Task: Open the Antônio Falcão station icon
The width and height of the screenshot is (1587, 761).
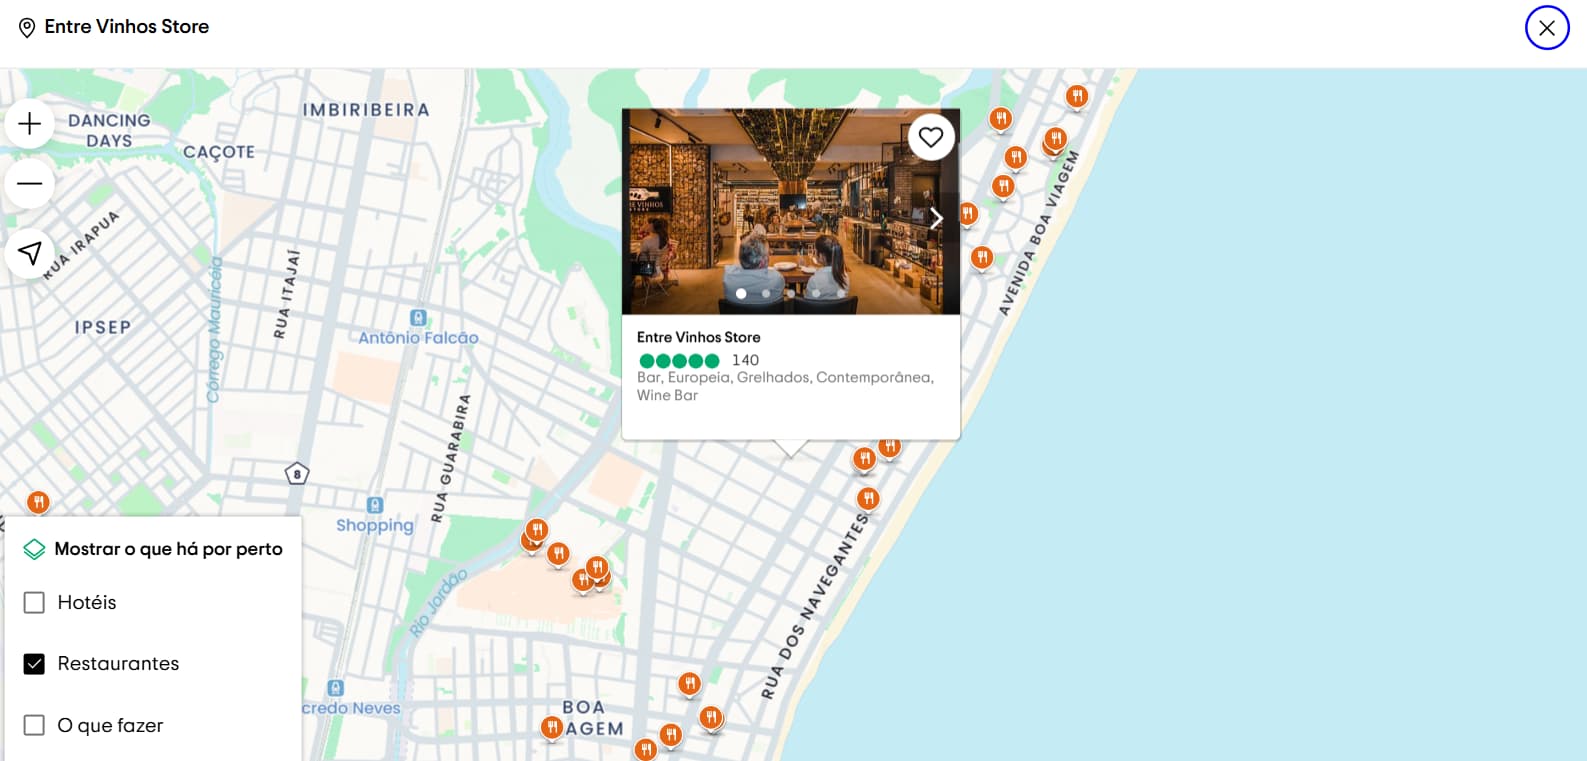Action: point(418,318)
